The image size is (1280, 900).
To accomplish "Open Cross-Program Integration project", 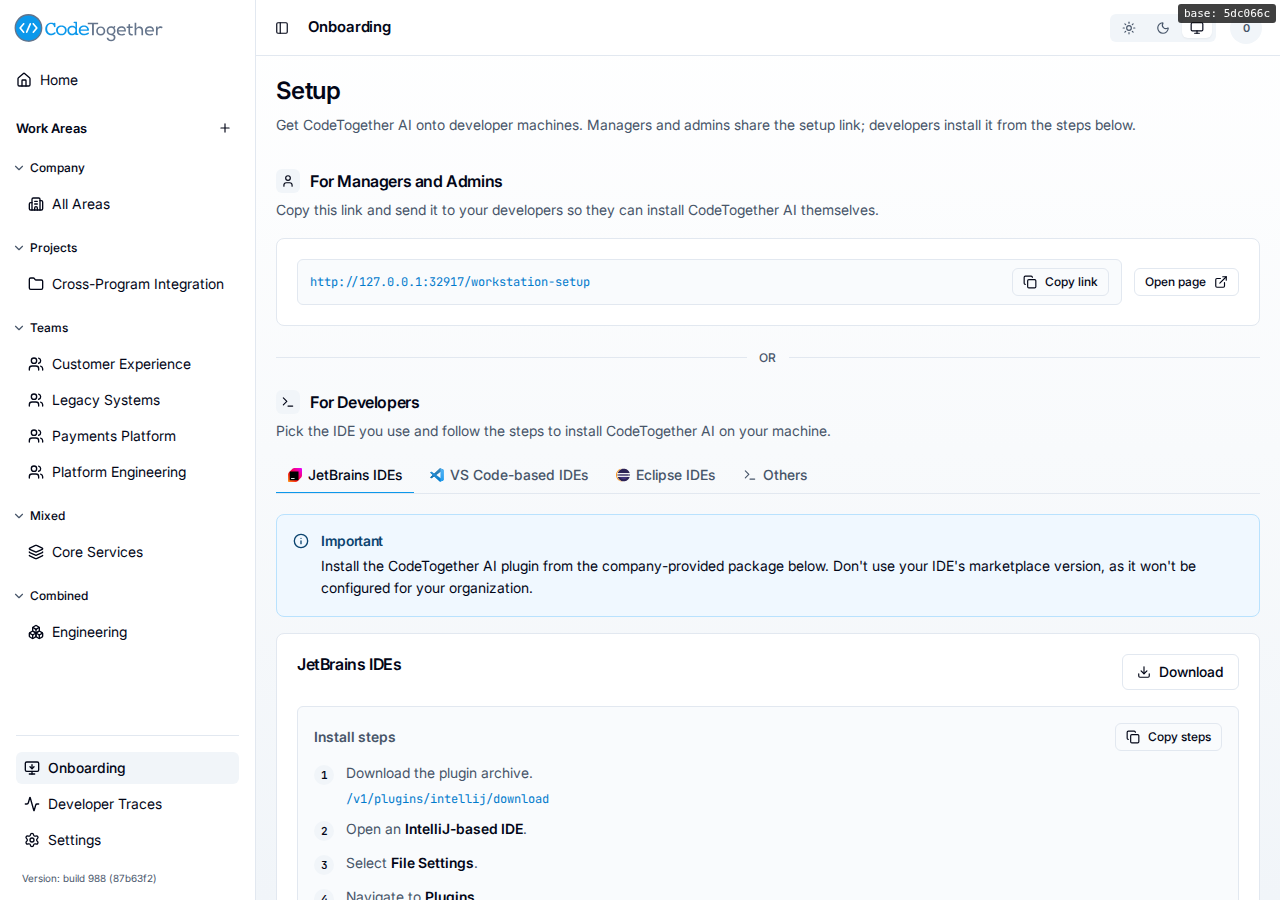I will pos(131,284).
